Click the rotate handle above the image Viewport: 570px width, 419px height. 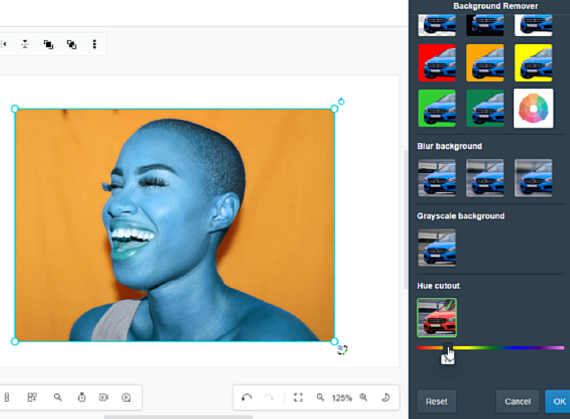(x=341, y=101)
